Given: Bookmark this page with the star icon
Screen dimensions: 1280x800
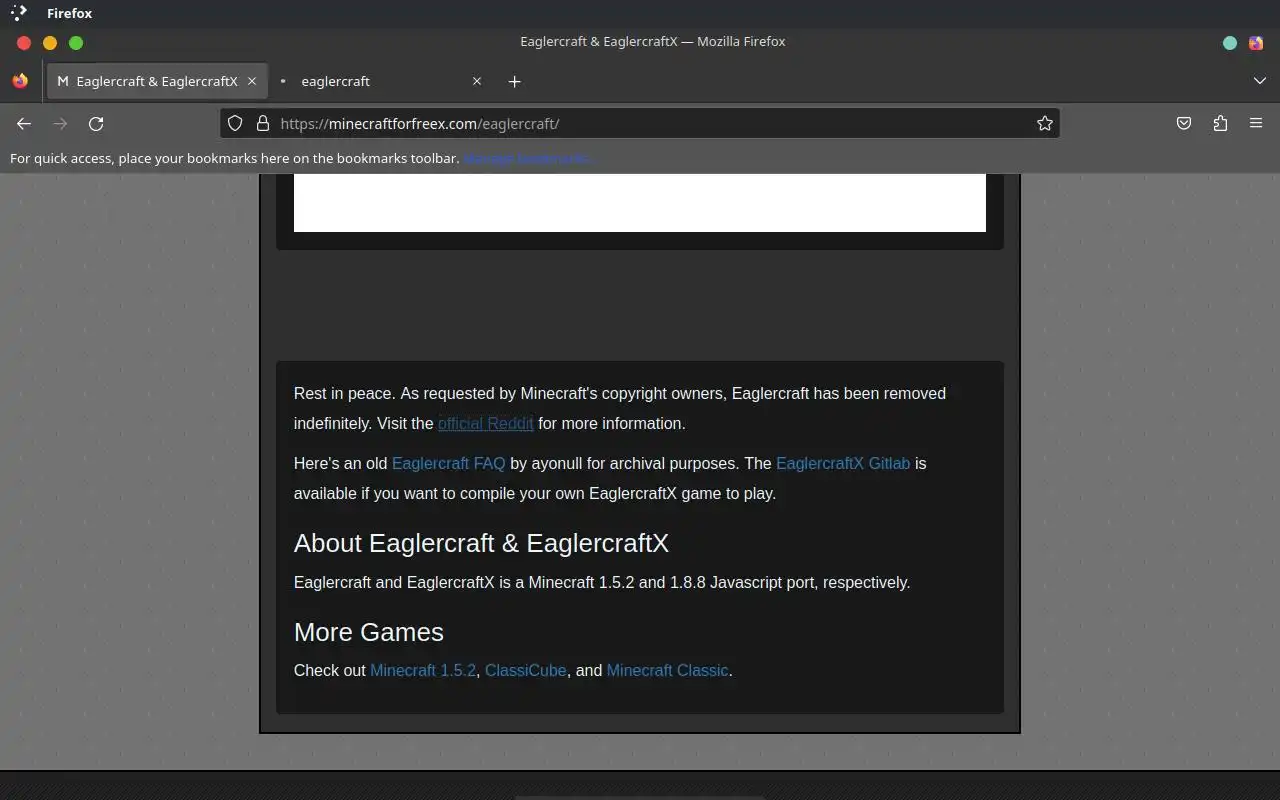Looking at the screenshot, I should coord(1045,123).
